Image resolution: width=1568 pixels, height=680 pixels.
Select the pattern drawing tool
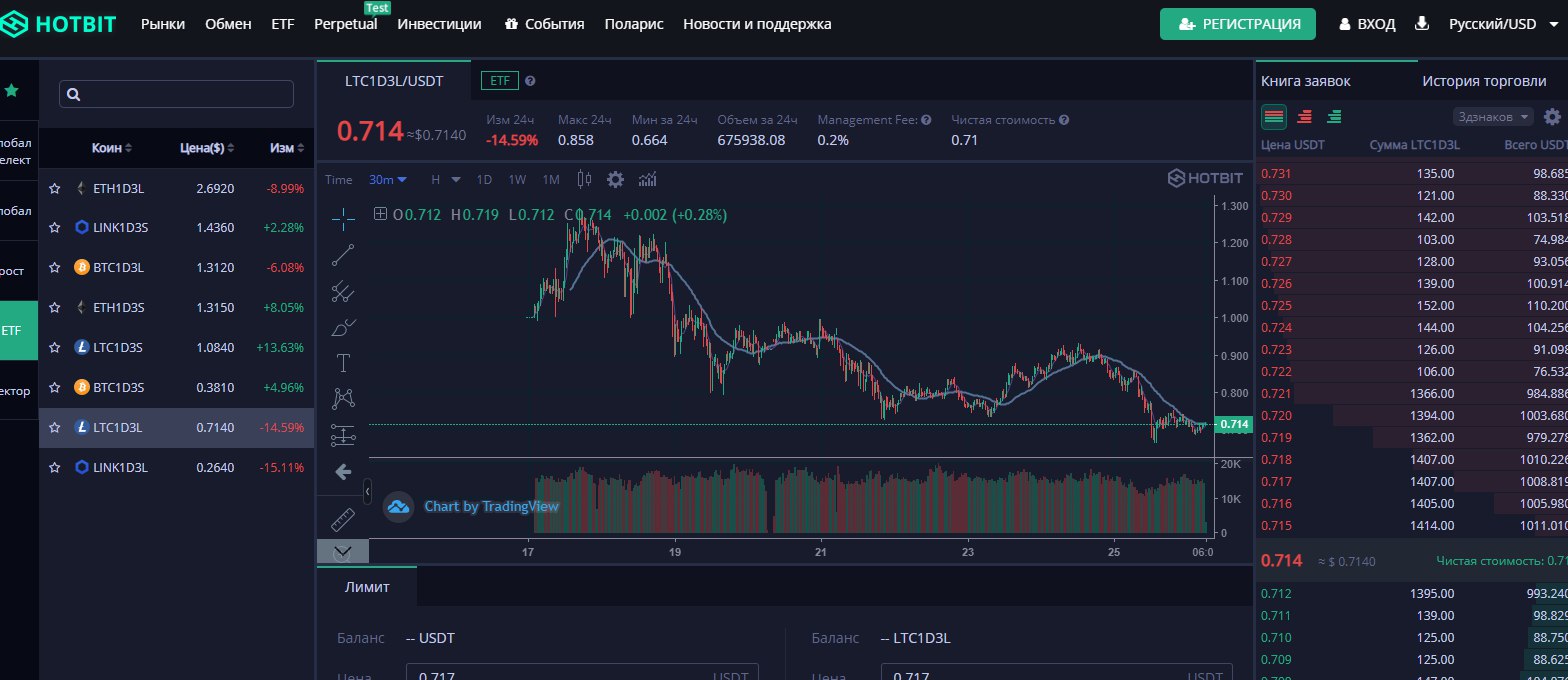point(343,398)
